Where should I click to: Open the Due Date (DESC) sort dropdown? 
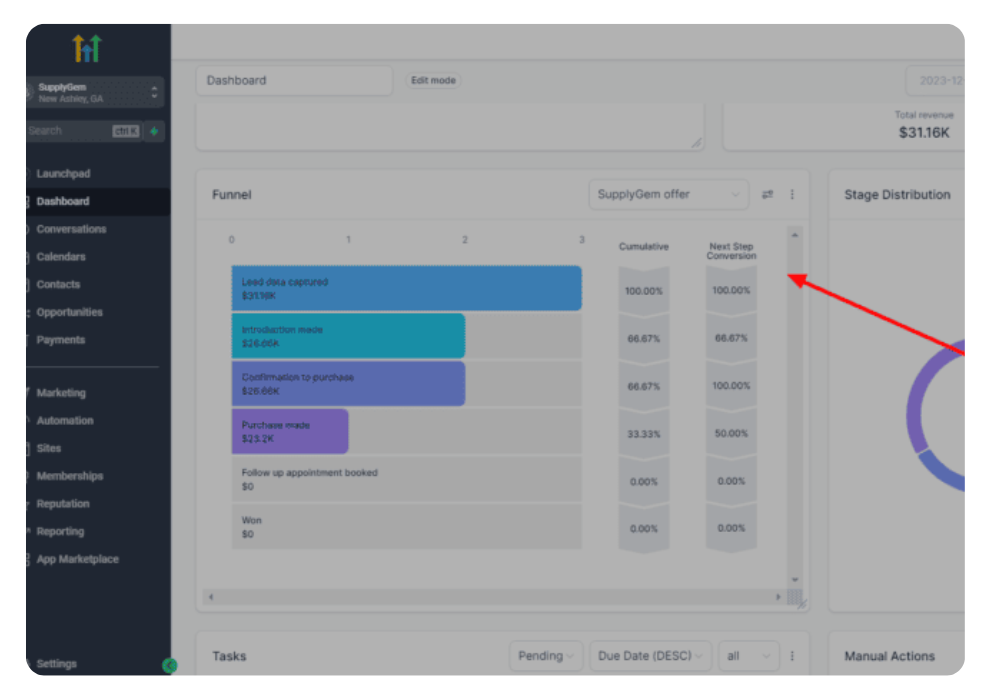coord(650,656)
